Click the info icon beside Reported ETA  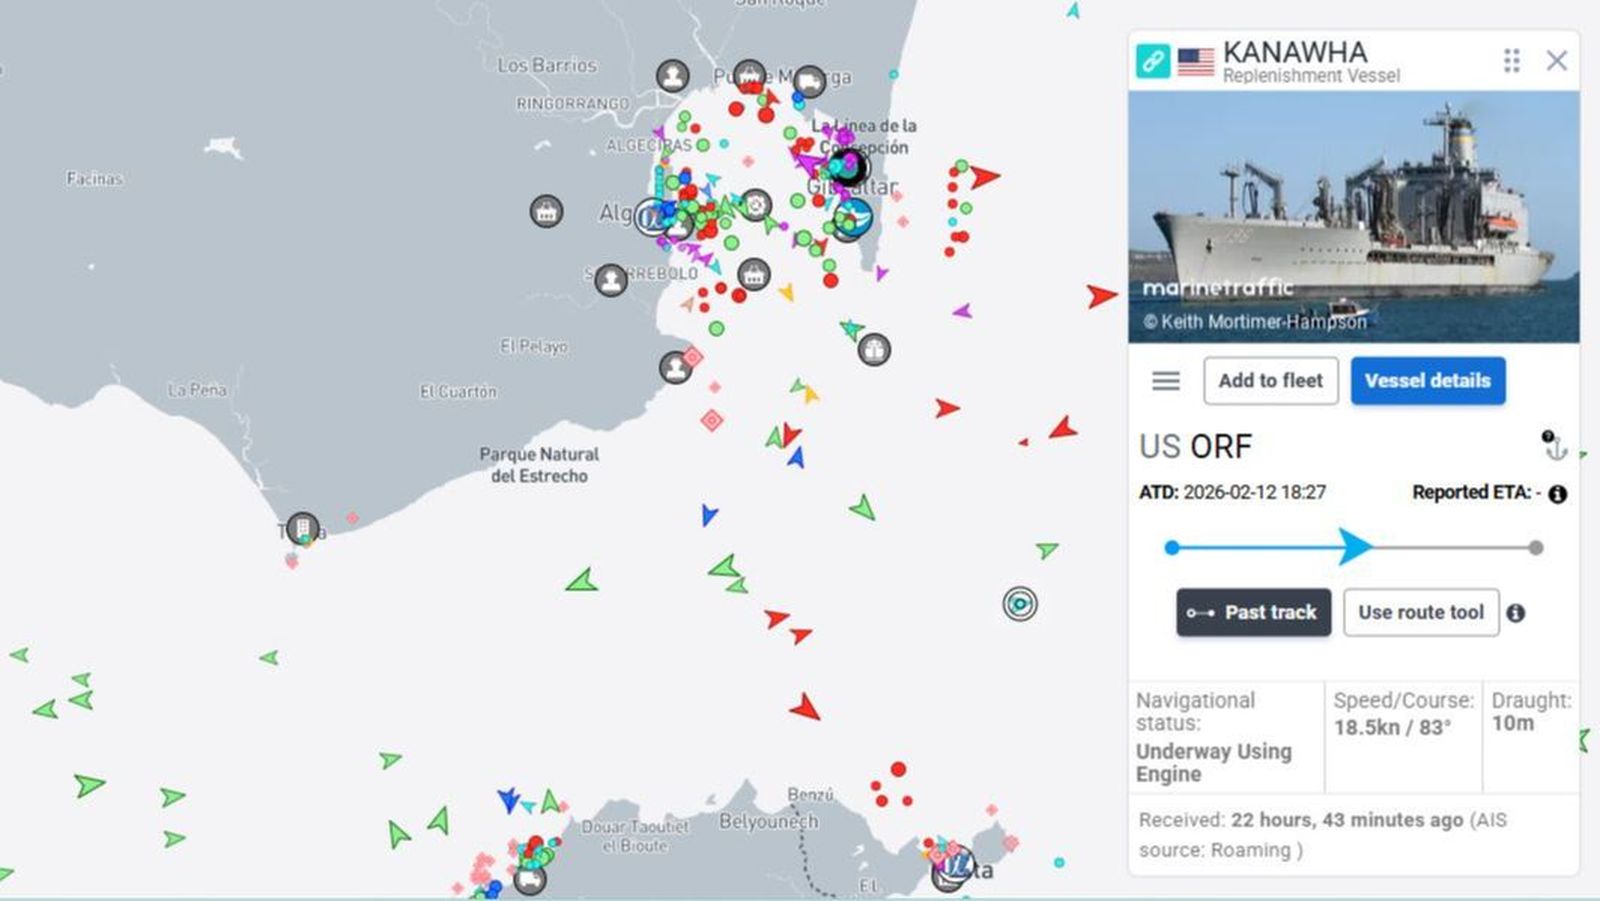(x=1557, y=492)
